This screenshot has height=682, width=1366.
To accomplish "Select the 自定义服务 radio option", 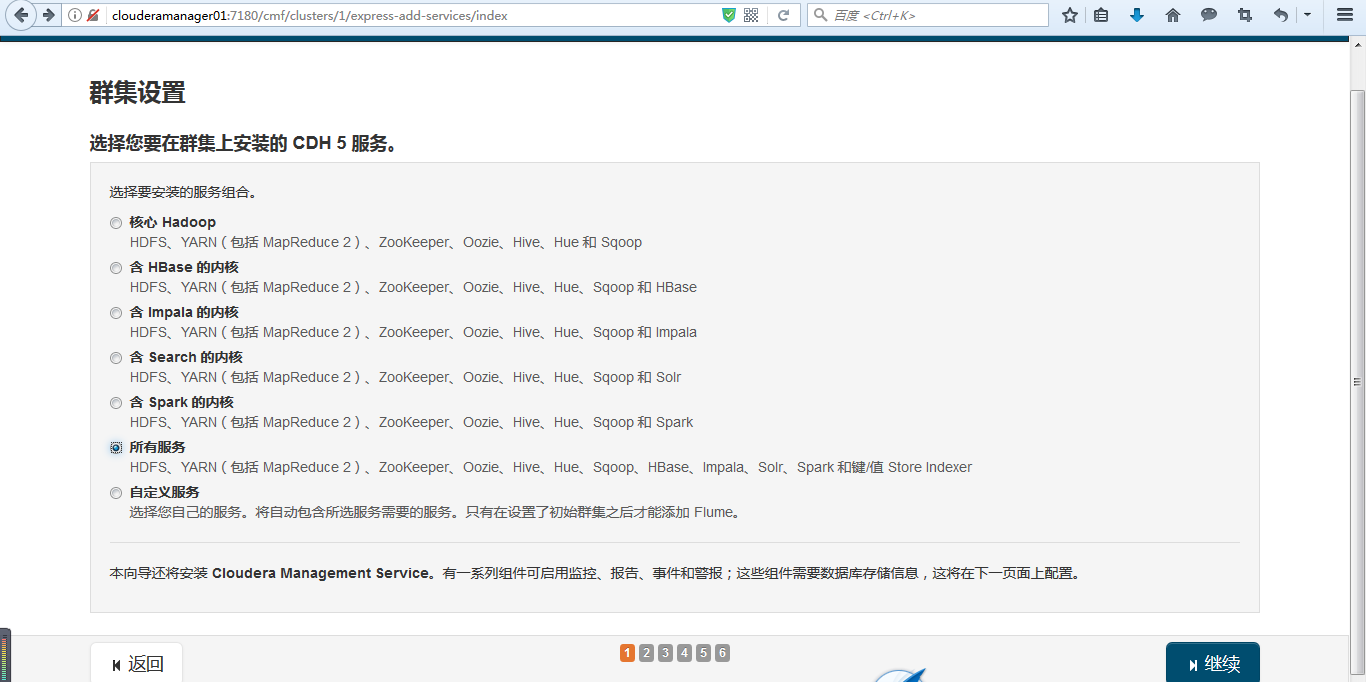I will pos(116,493).
